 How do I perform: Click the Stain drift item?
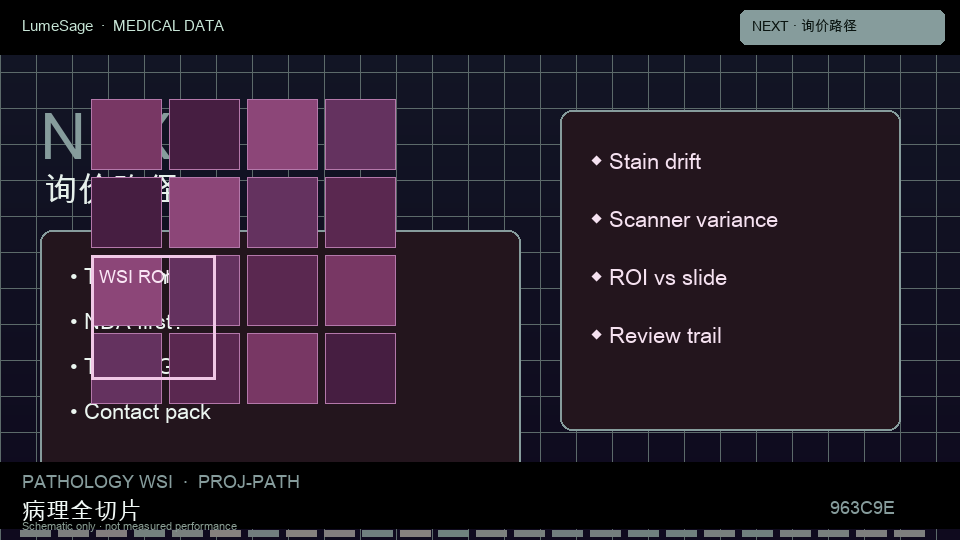(x=655, y=162)
